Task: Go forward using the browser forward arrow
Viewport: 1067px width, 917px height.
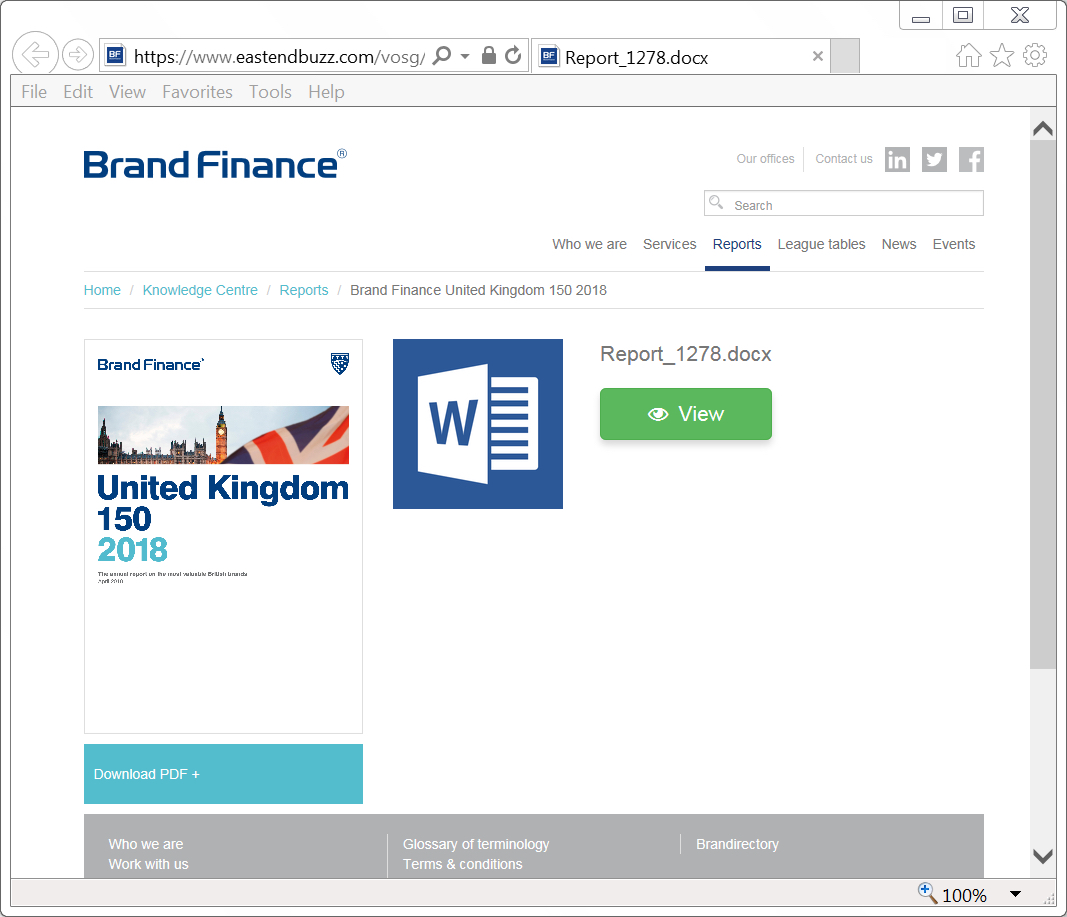Action: (78, 54)
